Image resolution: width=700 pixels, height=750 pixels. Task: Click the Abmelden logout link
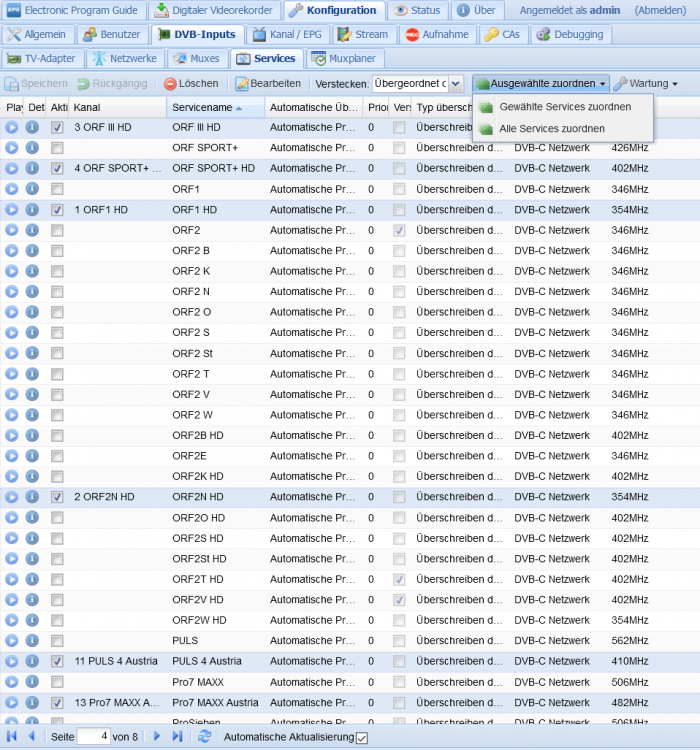point(660,10)
